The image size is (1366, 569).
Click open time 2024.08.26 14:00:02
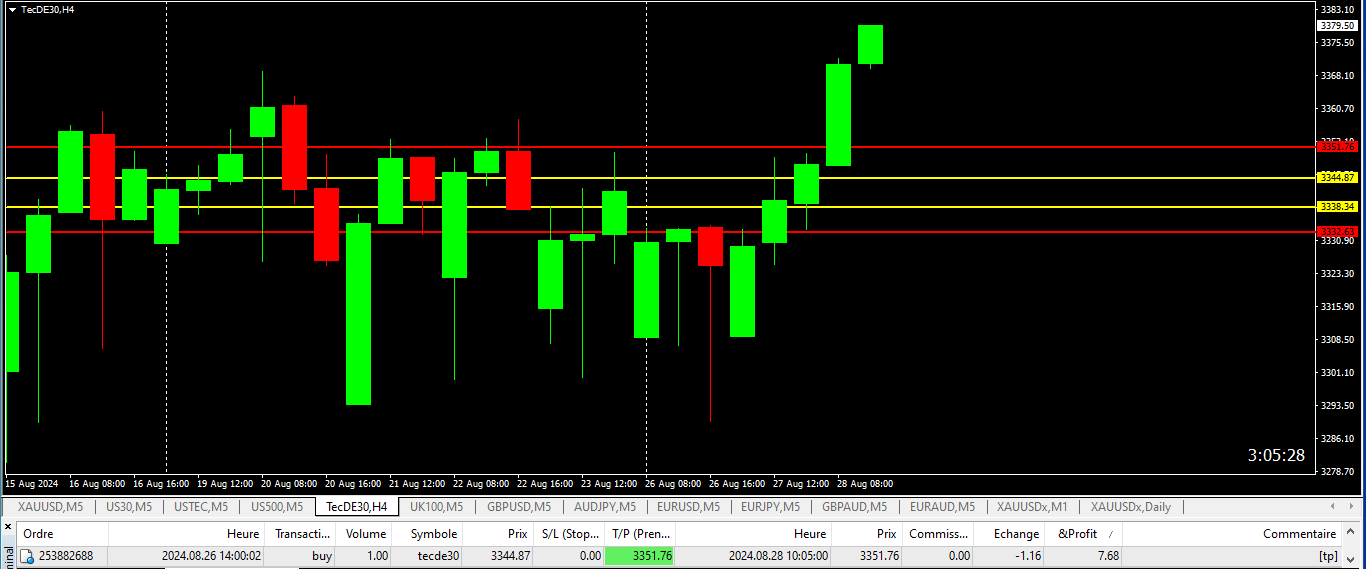point(212,556)
